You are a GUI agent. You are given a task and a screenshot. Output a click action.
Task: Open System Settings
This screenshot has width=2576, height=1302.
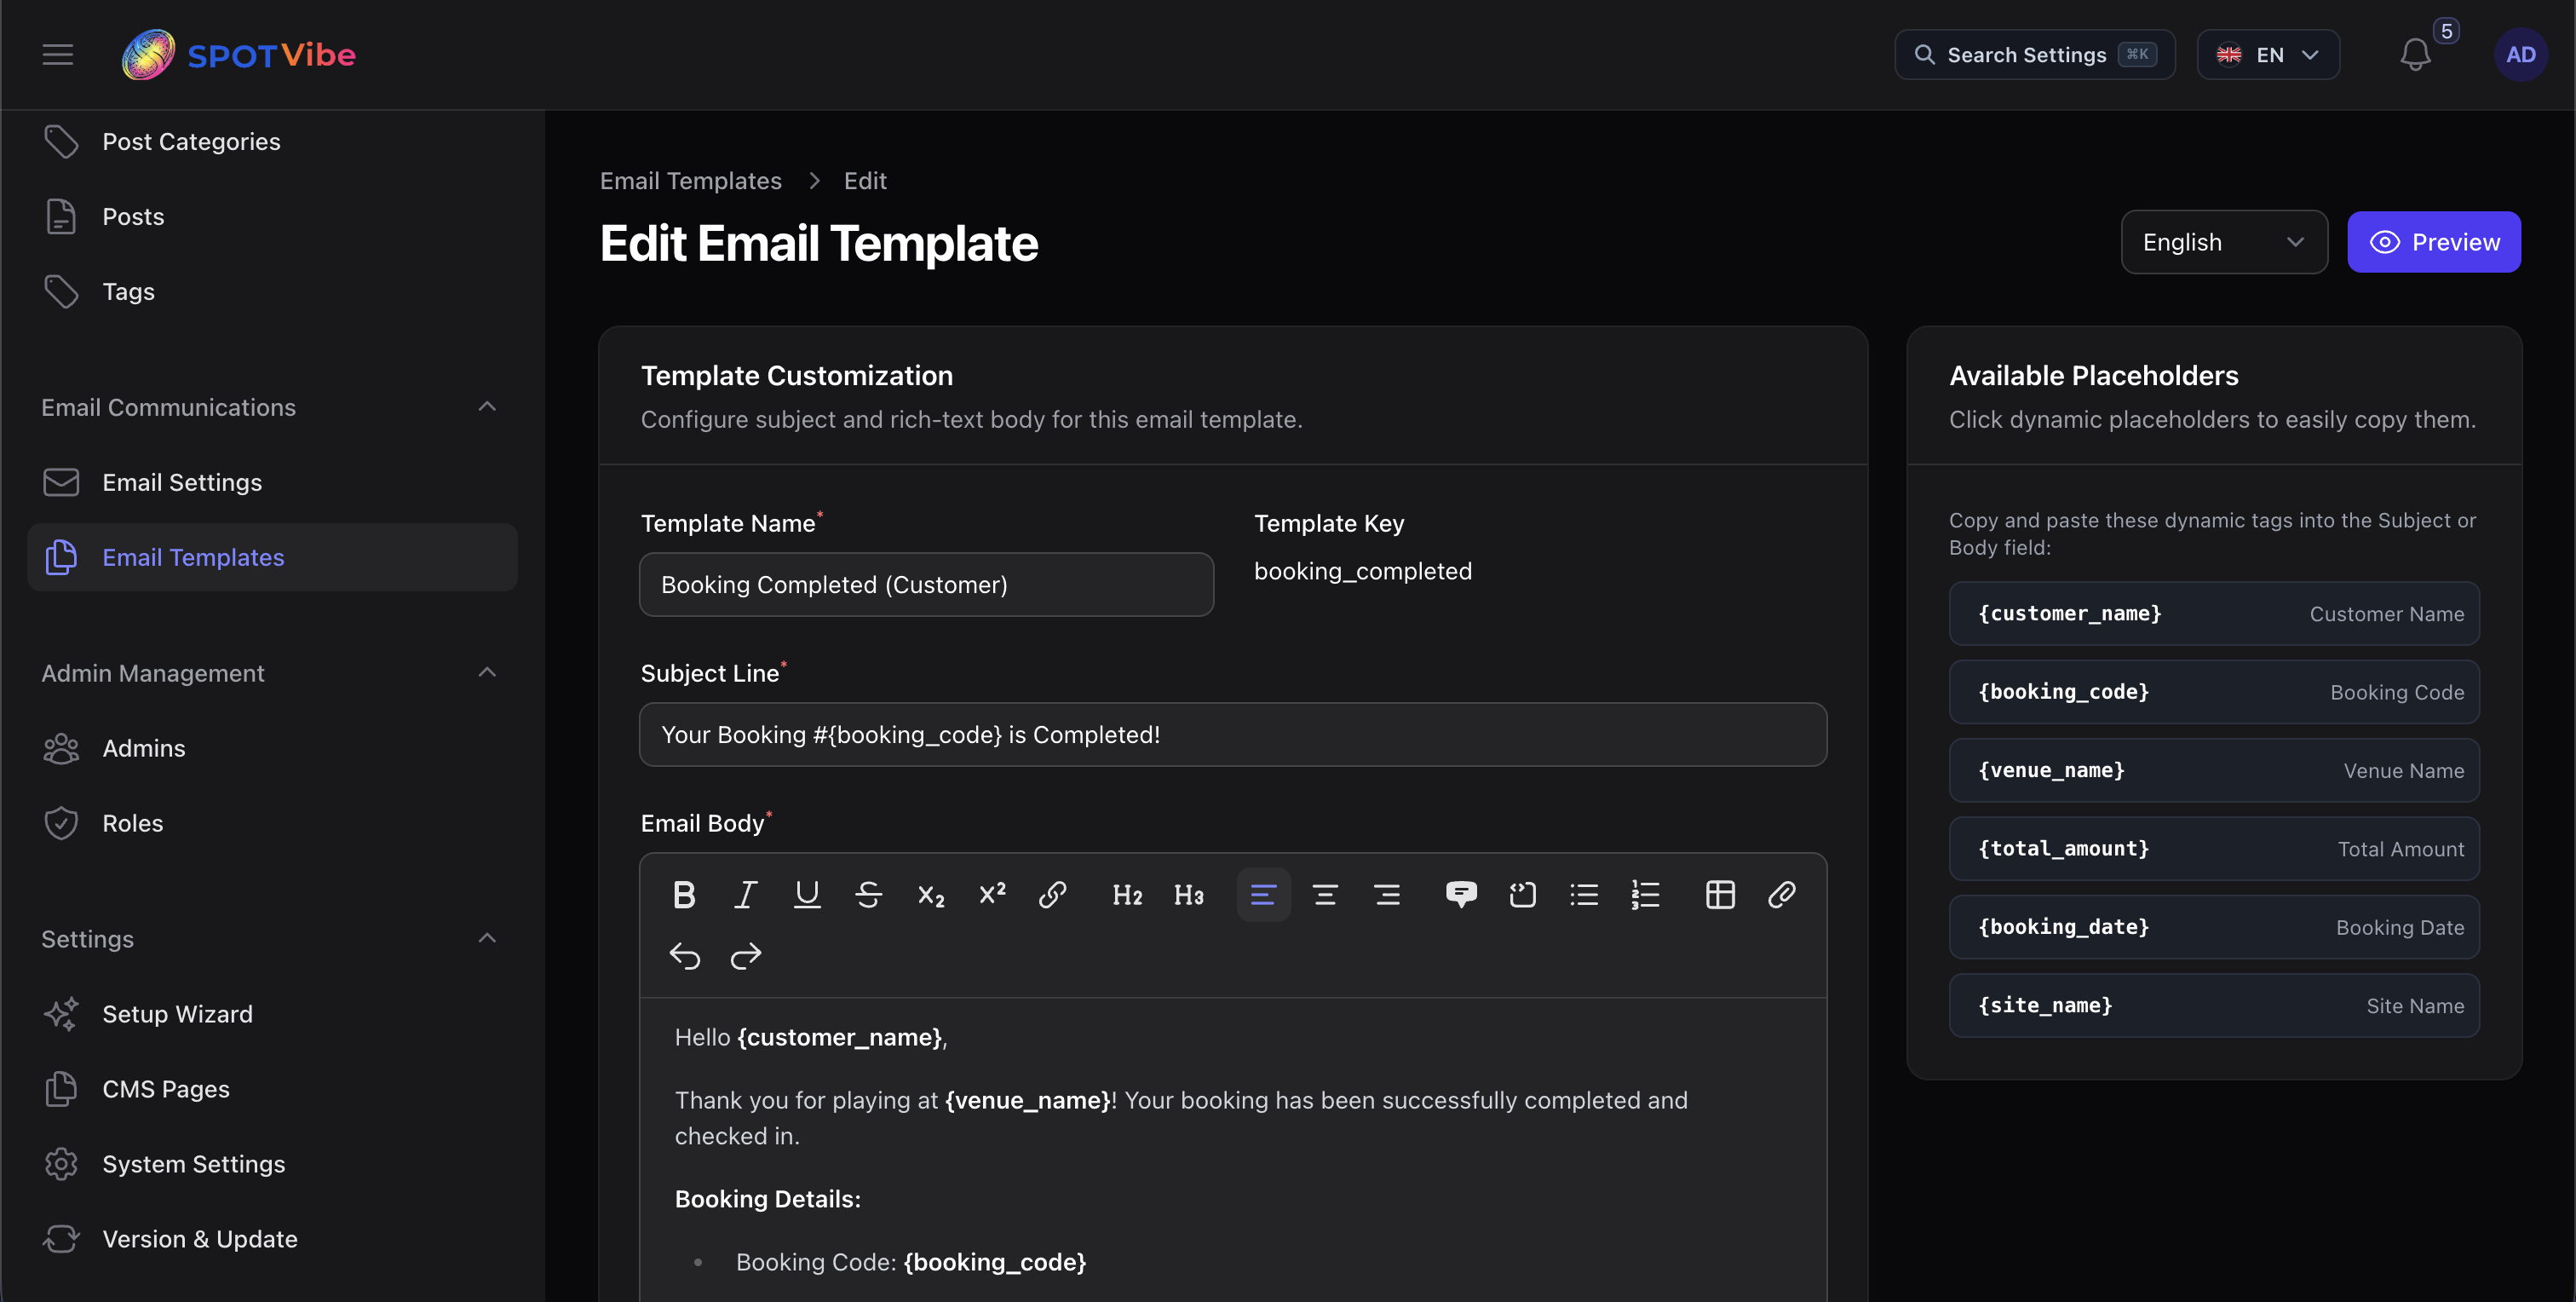[x=272, y=1164]
